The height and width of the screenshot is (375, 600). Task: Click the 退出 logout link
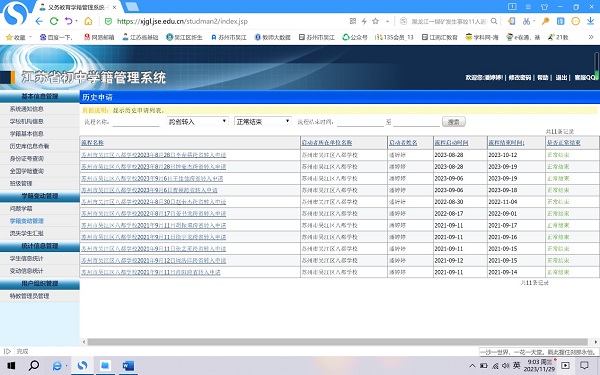[x=561, y=77]
